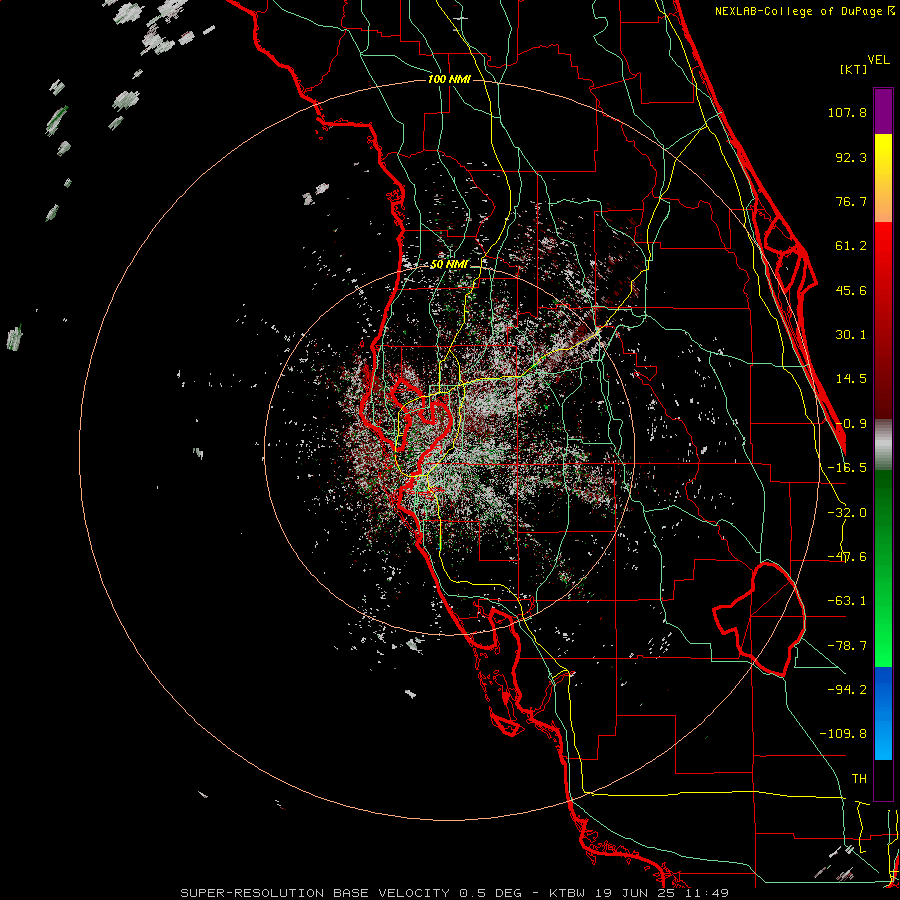Select the -109.8 scale value
This screenshot has width=900, height=900.
(x=843, y=734)
